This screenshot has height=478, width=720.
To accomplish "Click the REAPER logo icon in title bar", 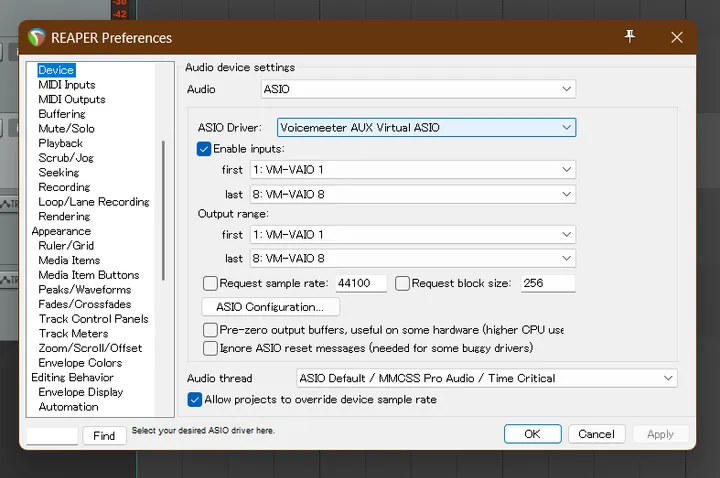I will coord(37,38).
